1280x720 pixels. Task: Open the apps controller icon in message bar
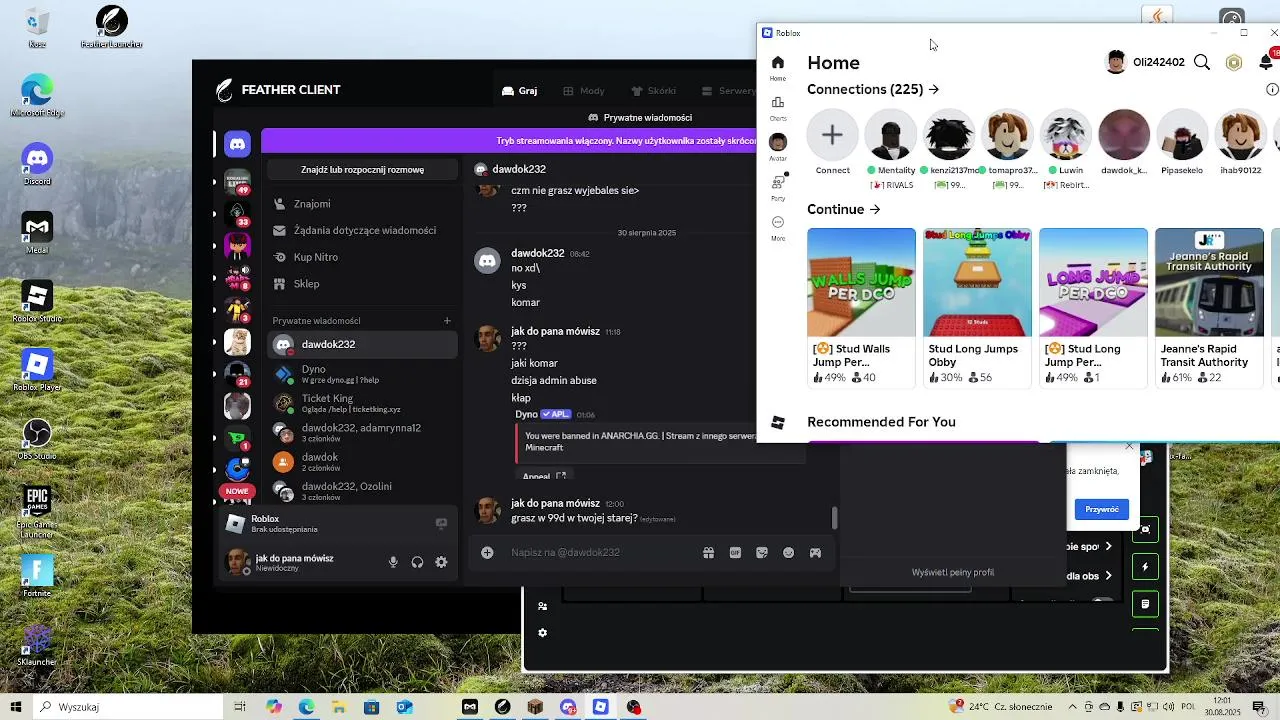(x=815, y=552)
